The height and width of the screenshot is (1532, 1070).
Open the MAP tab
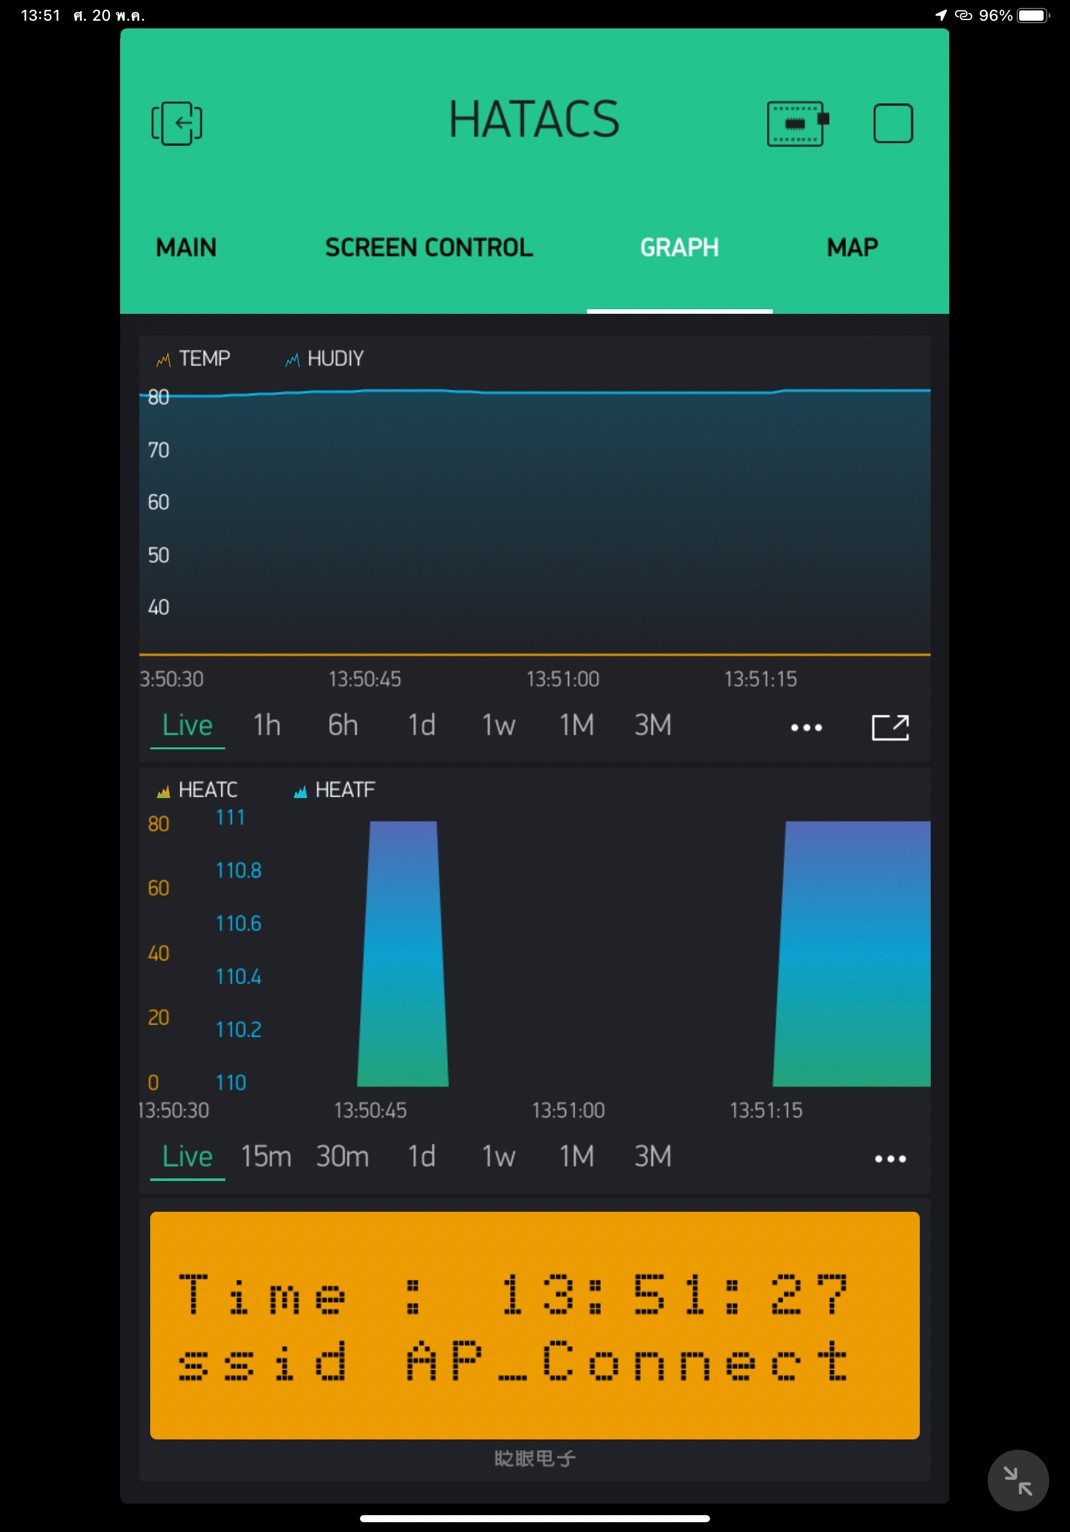[852, 248]
